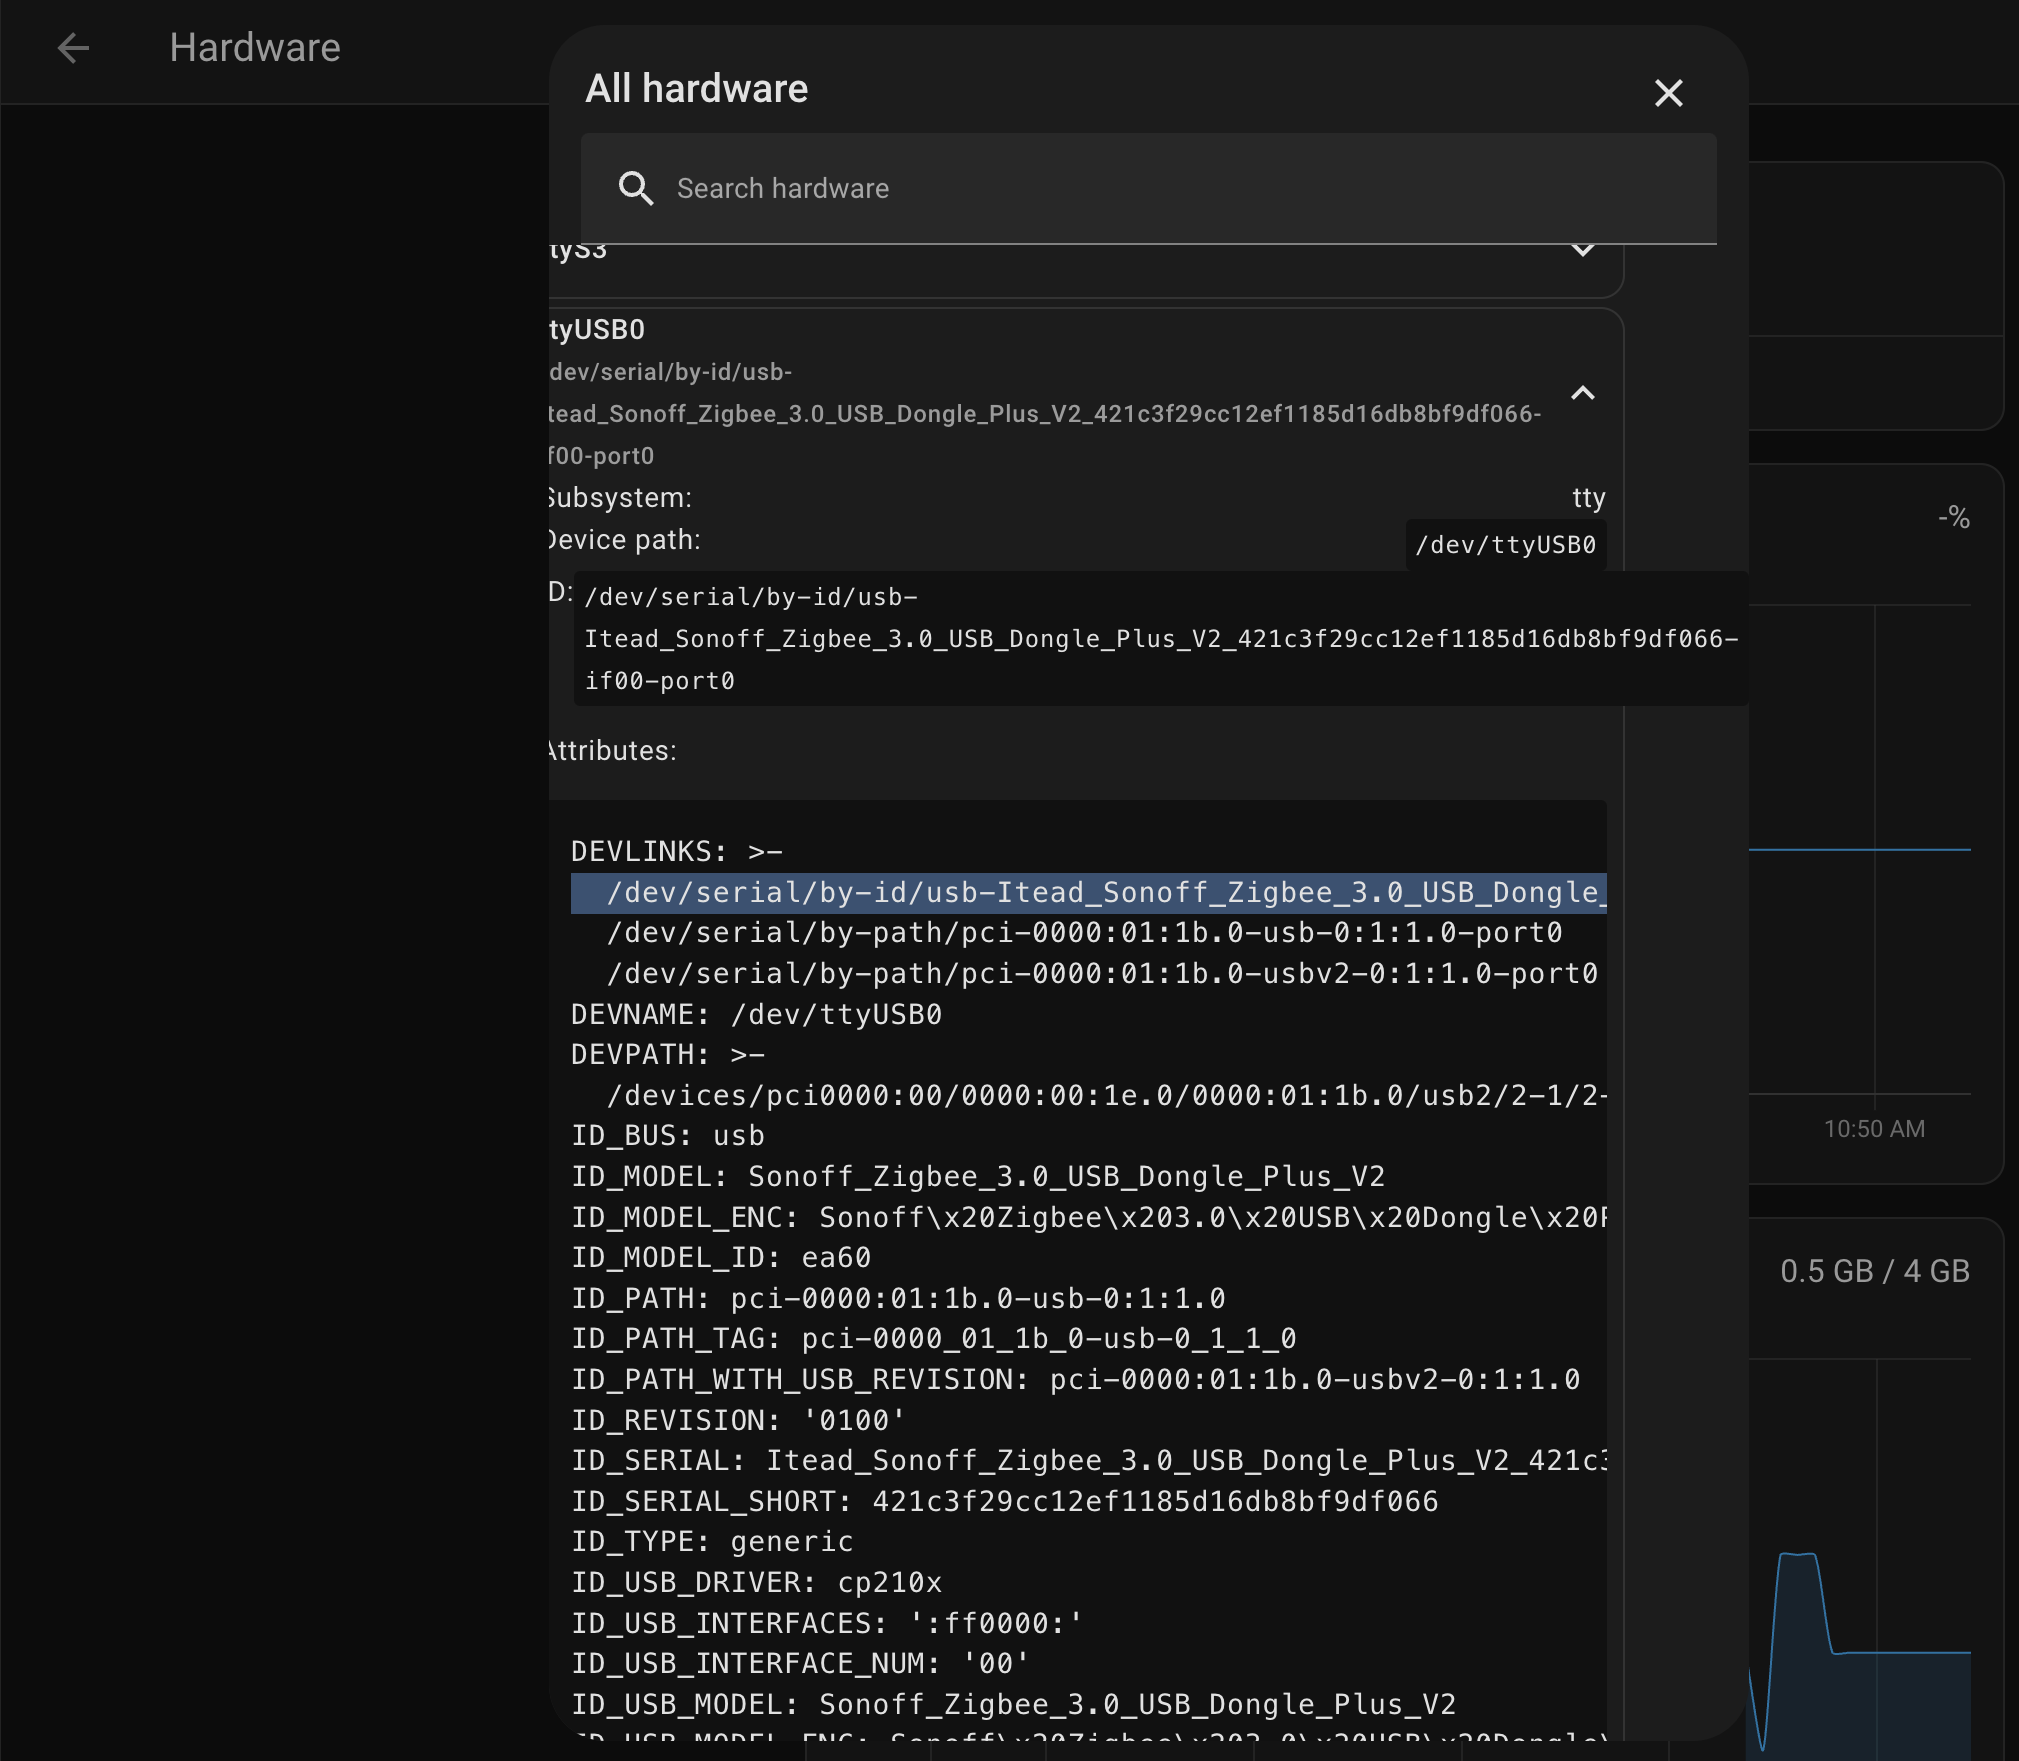The image size is (2019, 1761).
Task: Click the back arrow next to Hardware
Action: pyautogui.click(x=73, y=48)
